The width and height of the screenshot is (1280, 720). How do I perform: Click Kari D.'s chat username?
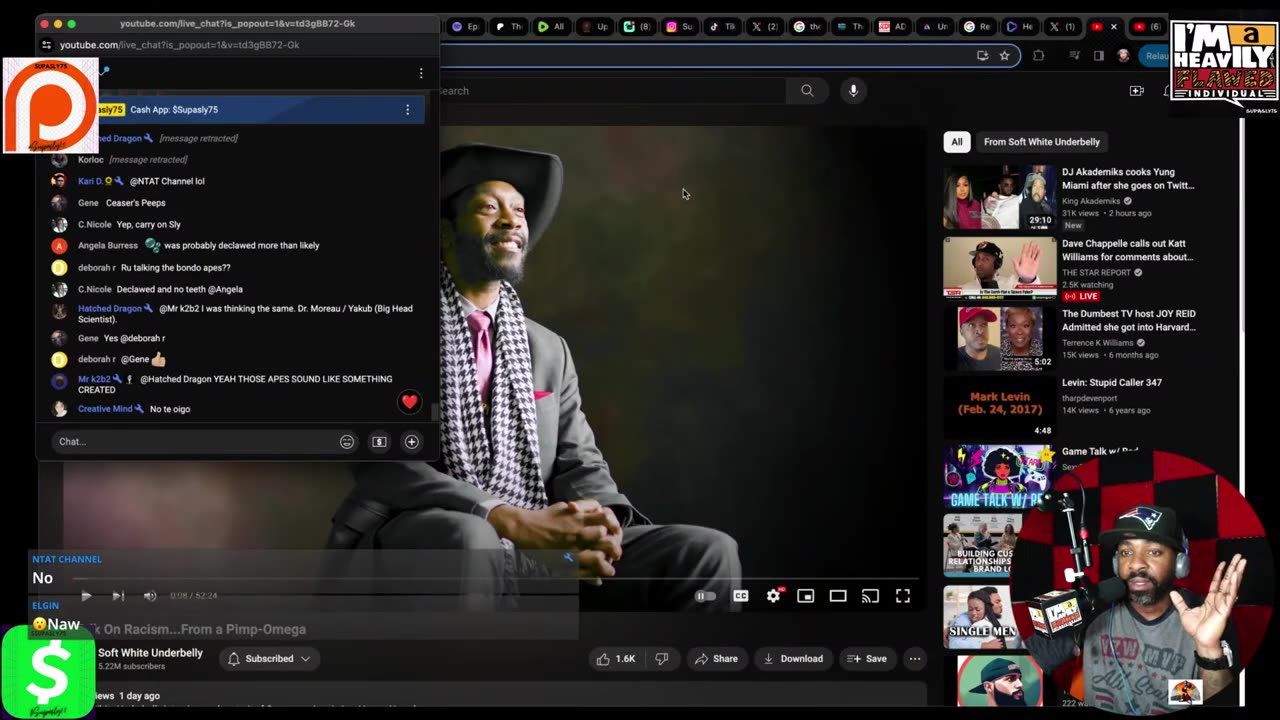[91, 182]
